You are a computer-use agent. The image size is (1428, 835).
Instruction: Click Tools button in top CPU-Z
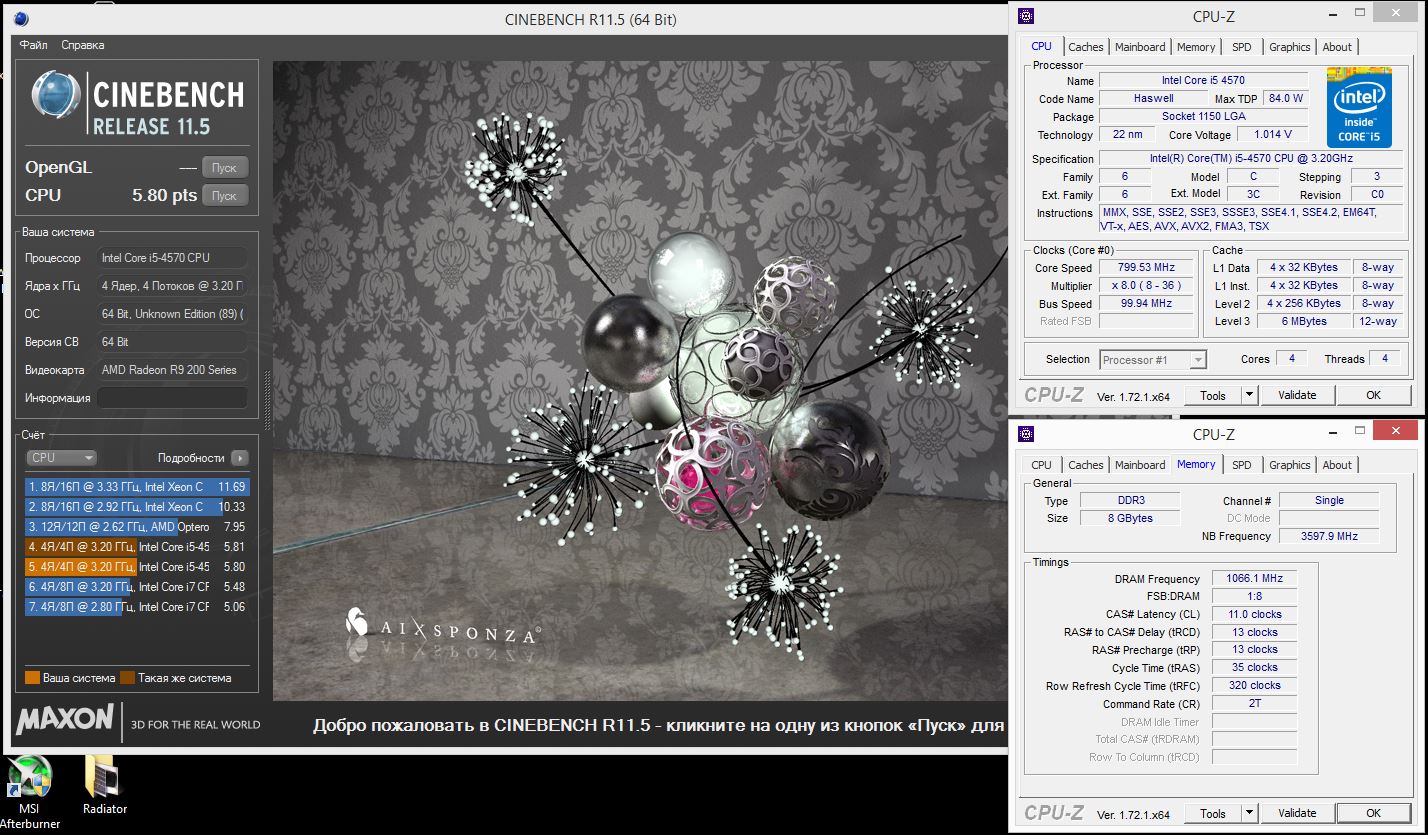[1213, 395]
